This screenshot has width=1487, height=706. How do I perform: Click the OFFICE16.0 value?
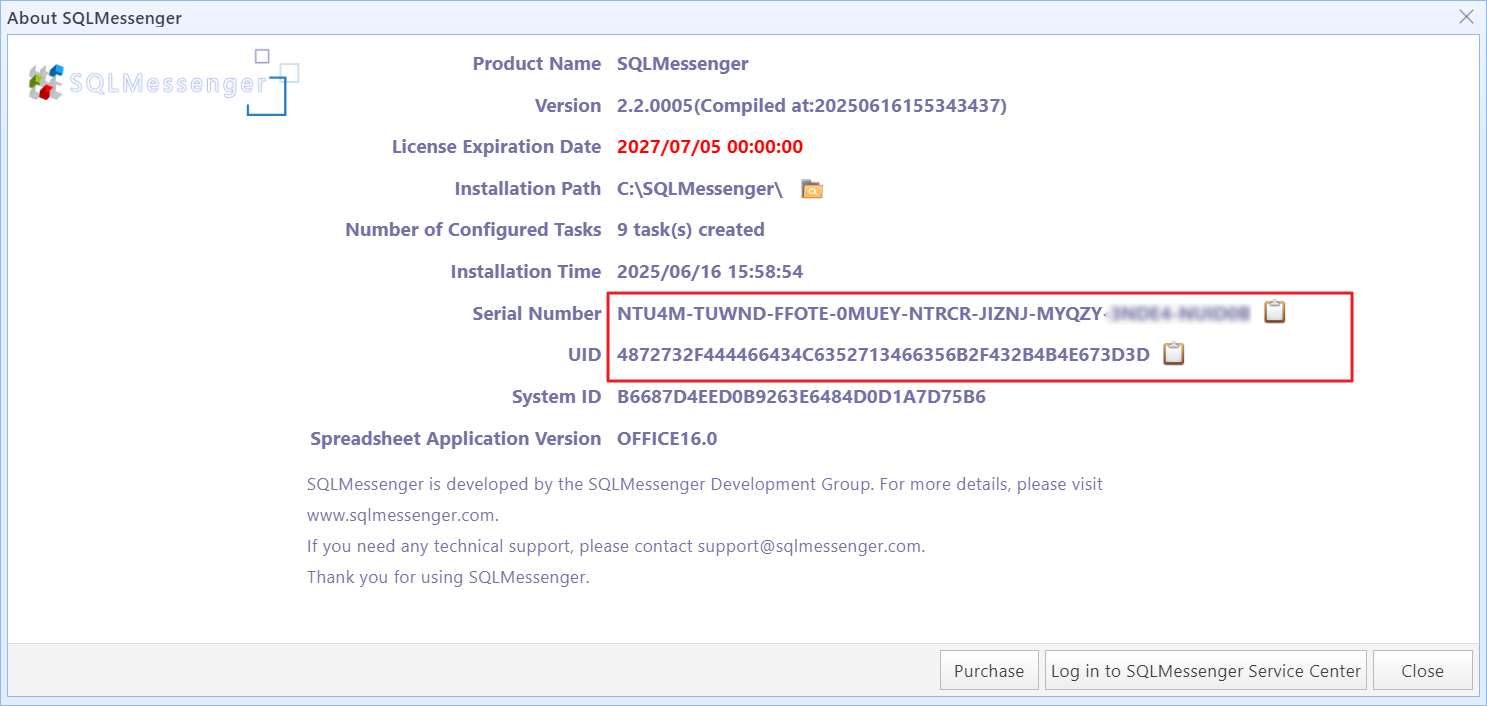(x=667, y=439)
